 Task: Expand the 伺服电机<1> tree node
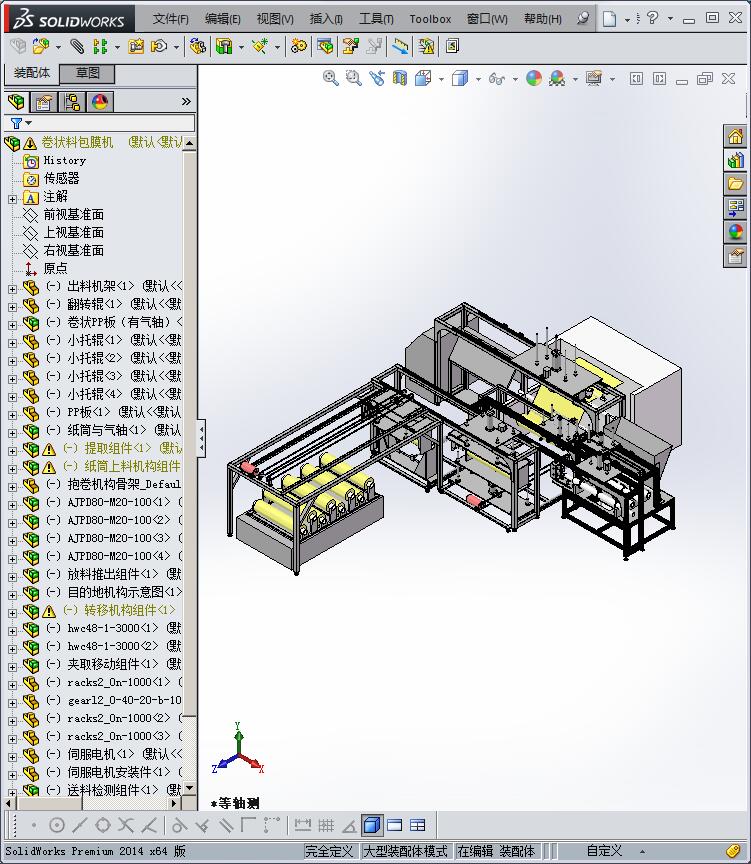(x=13, y=757)
